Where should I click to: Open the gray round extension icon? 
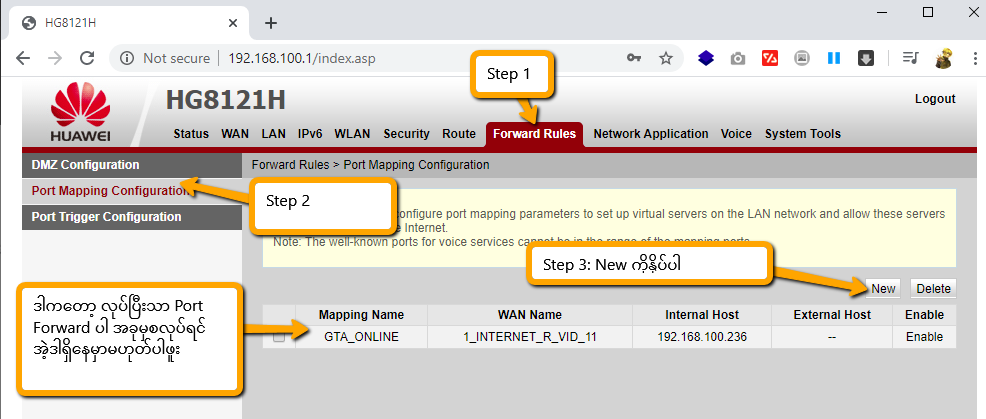point(802,59)
